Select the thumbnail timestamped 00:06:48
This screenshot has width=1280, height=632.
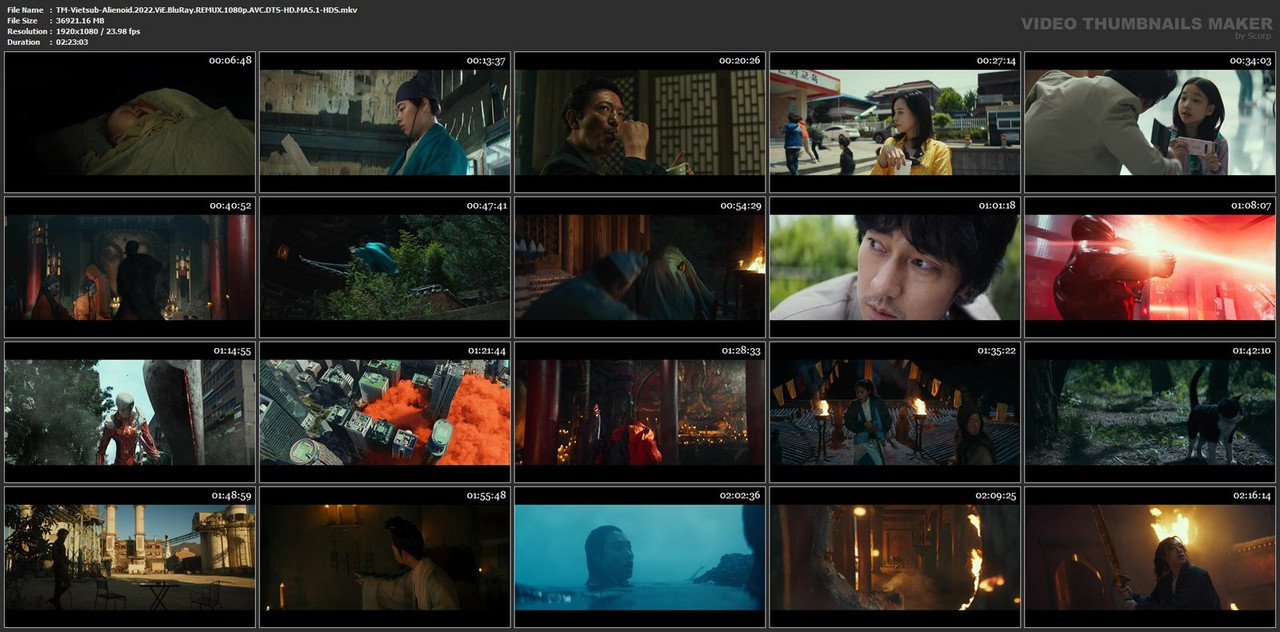[130, 122]
